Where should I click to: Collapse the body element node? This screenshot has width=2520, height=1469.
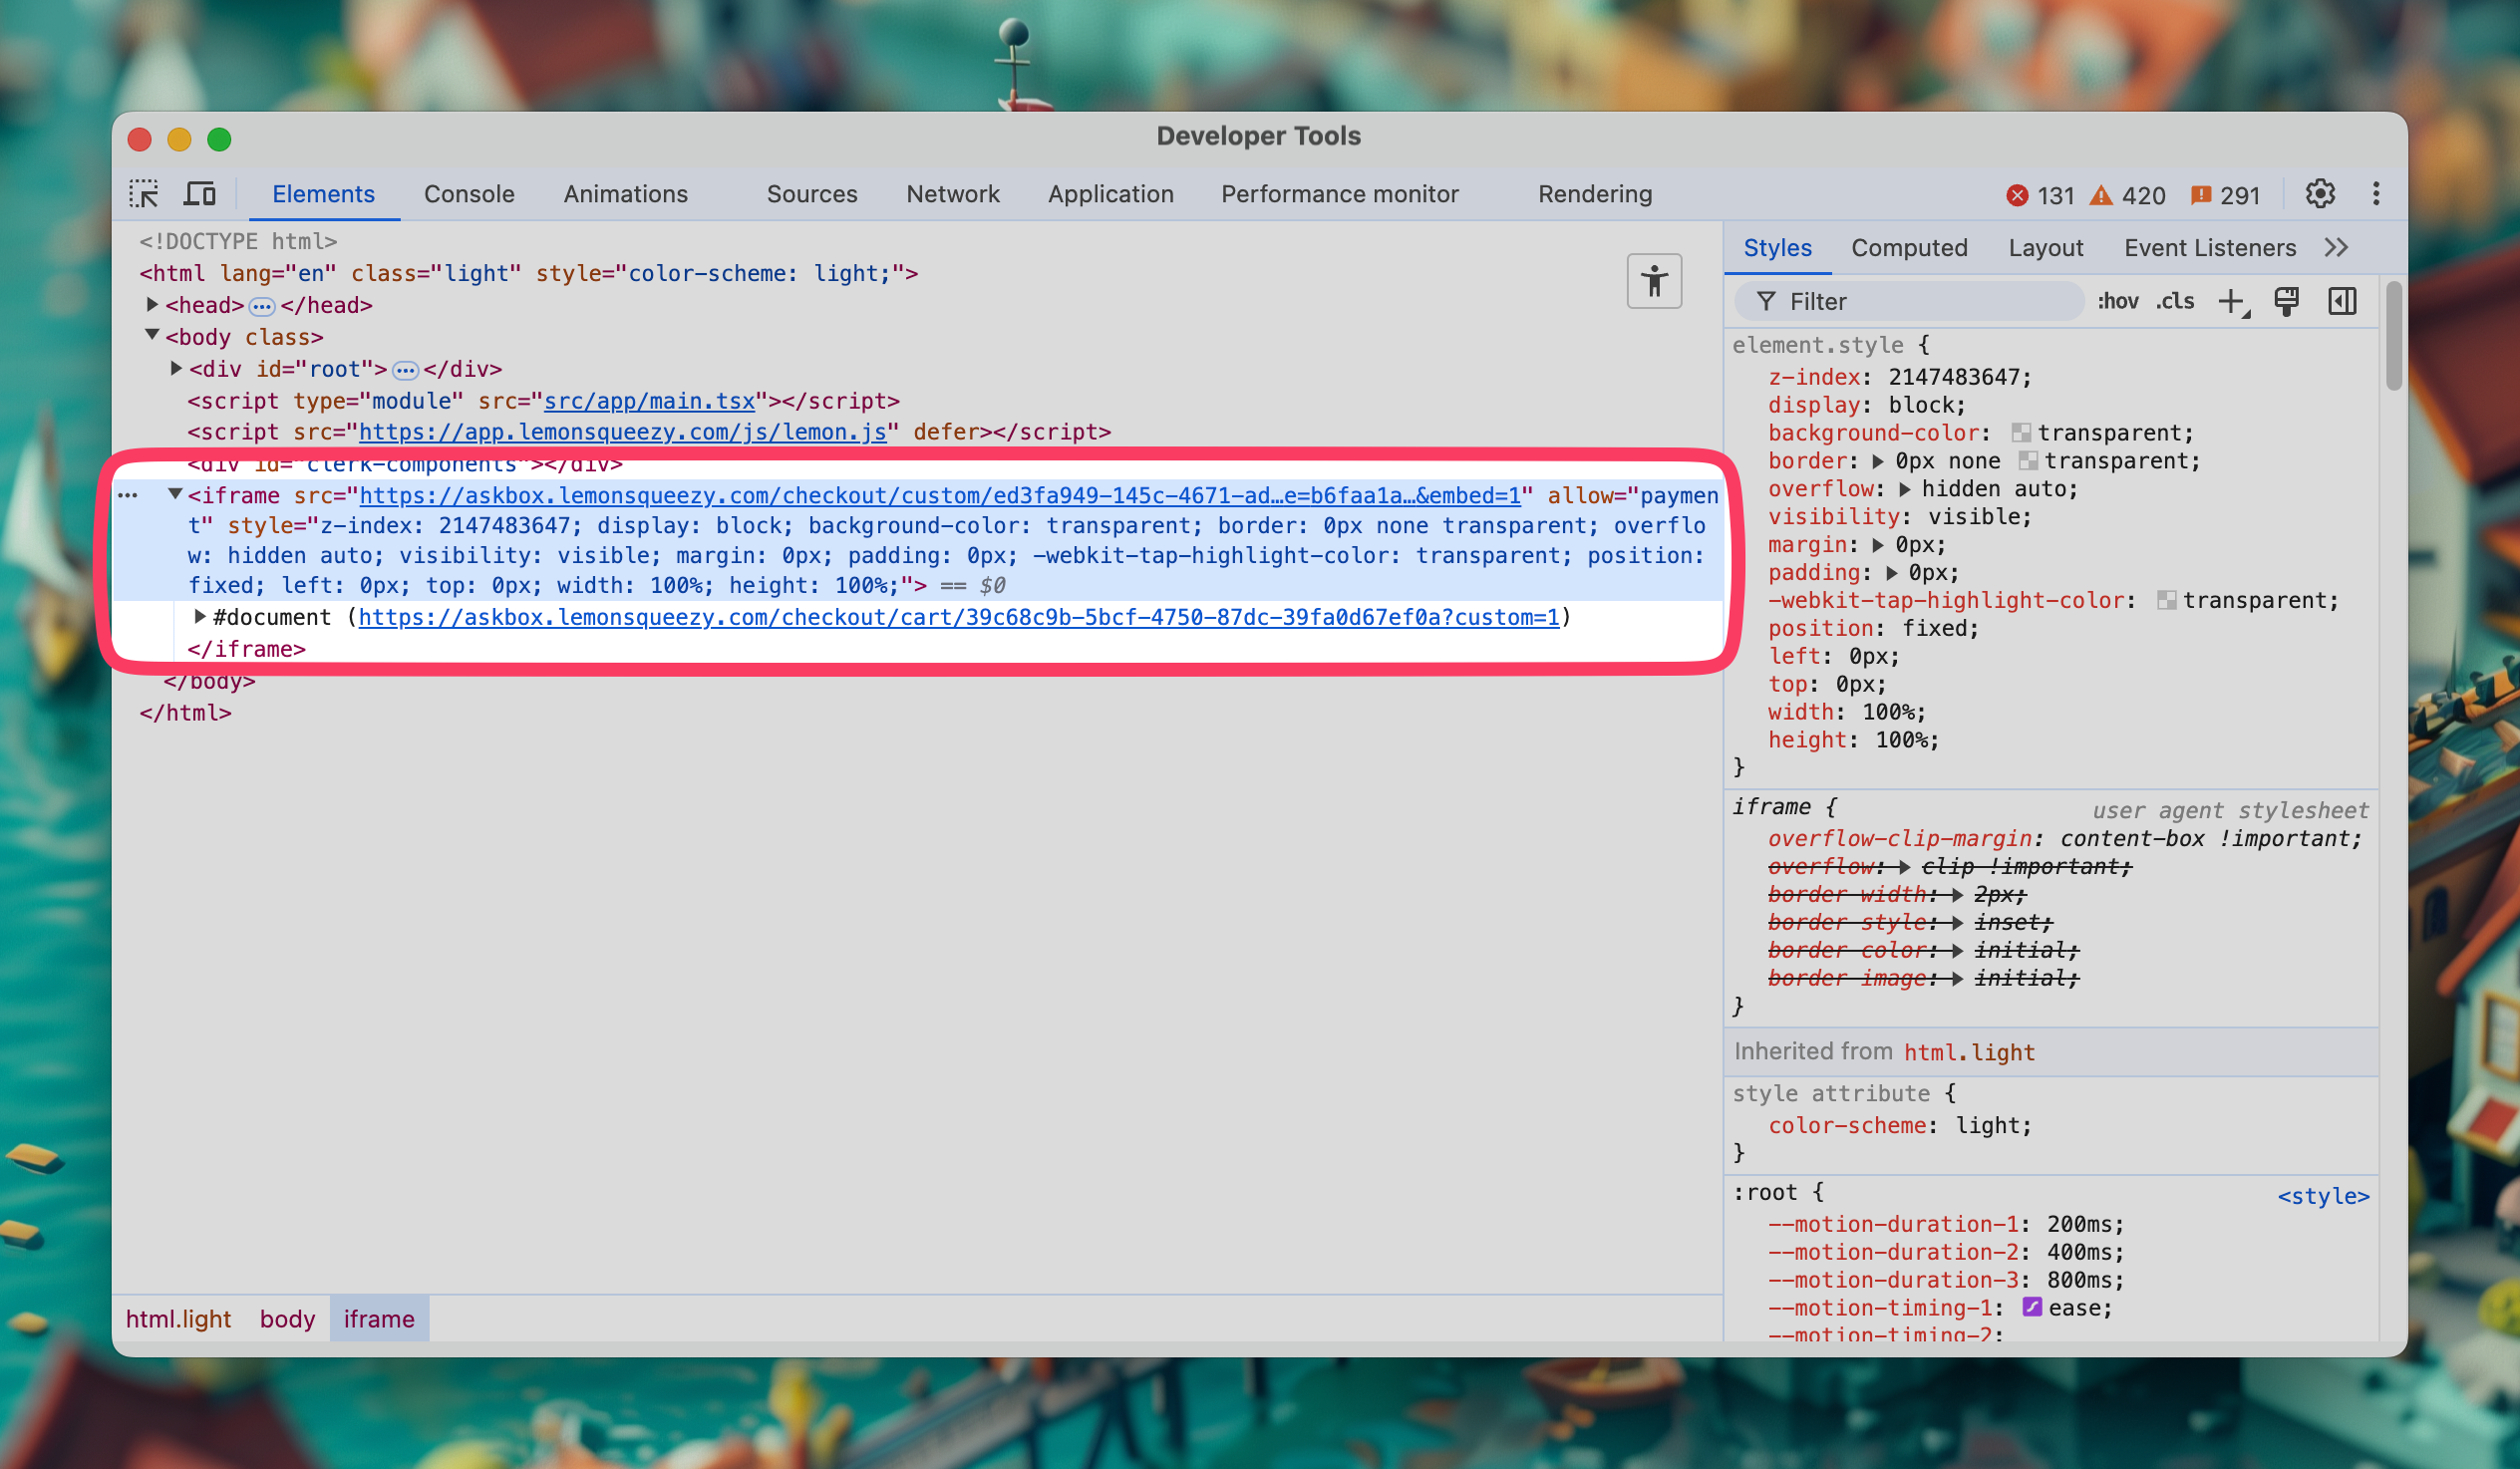(x=152, y=335)
